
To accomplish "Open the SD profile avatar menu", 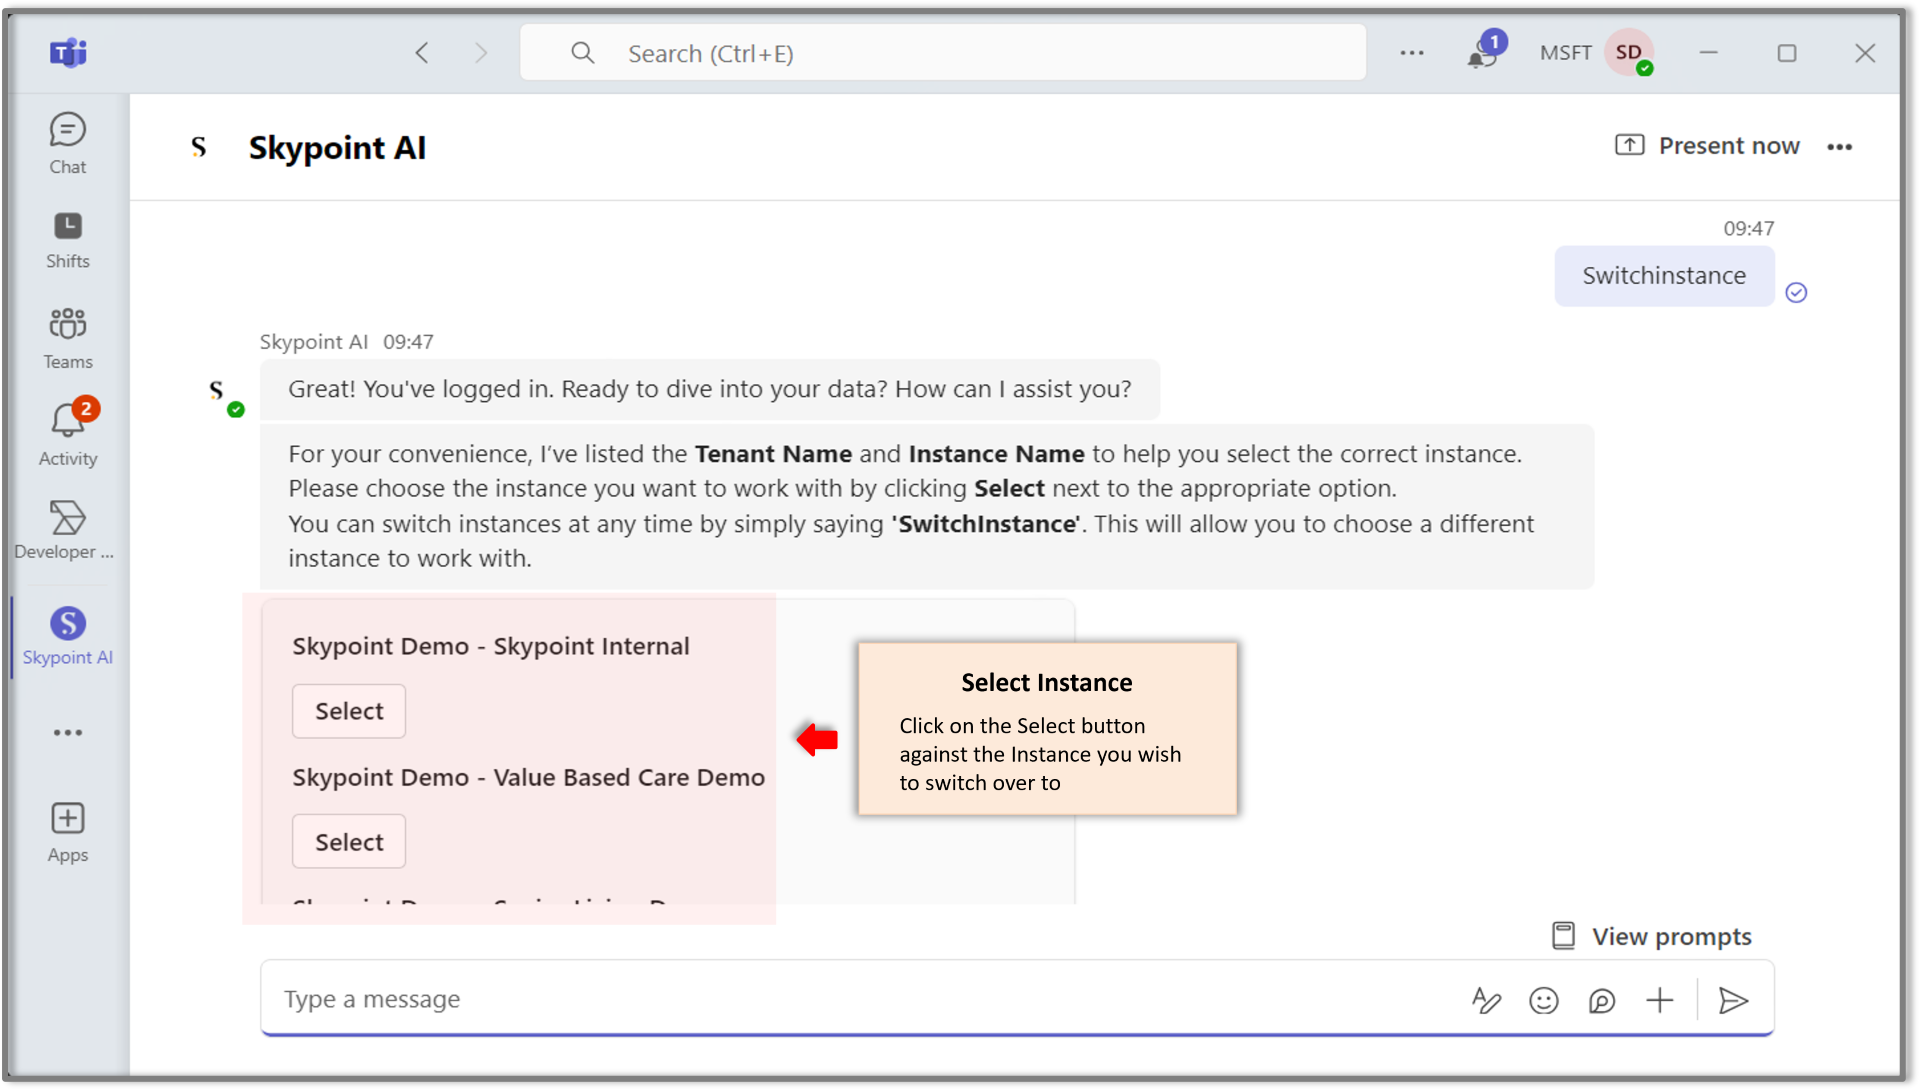I will pyautogui.click(x=1629, y=52).
